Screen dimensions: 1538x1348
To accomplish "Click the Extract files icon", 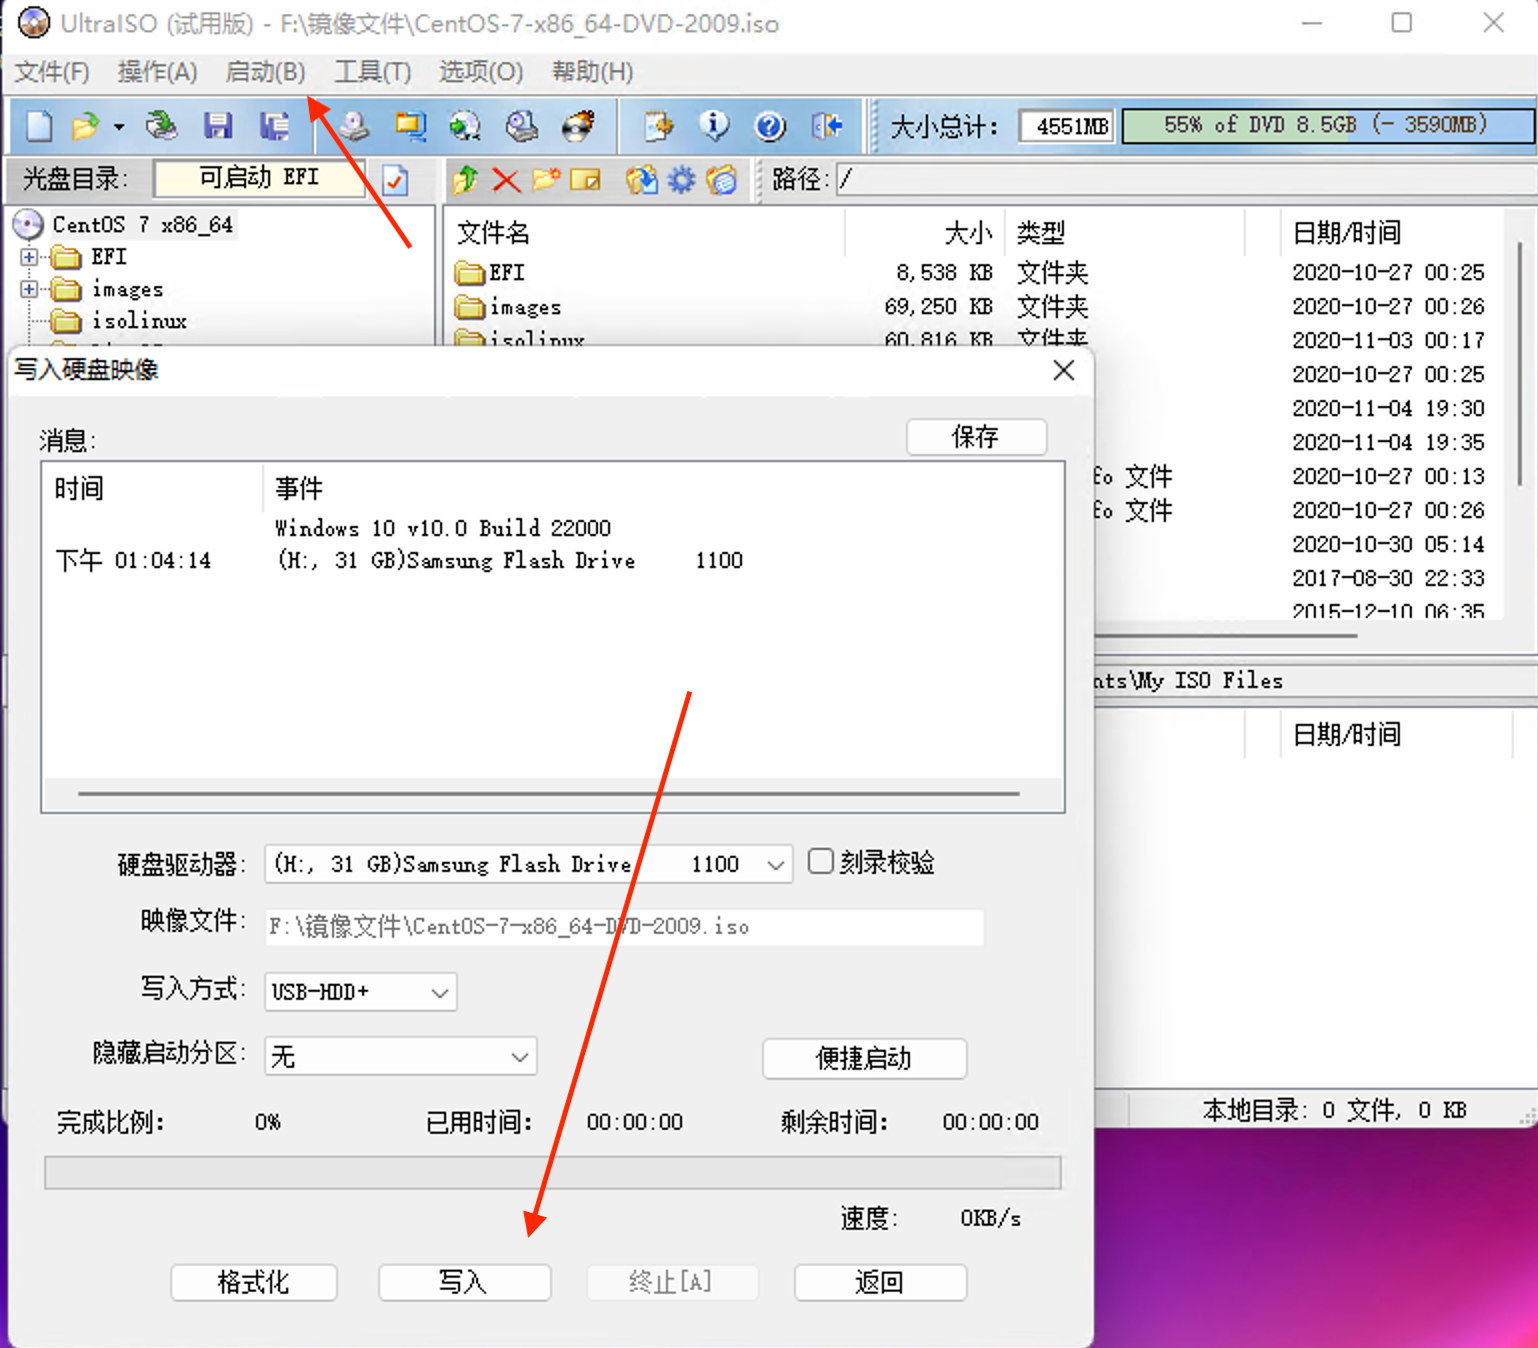I will [641, 180].
